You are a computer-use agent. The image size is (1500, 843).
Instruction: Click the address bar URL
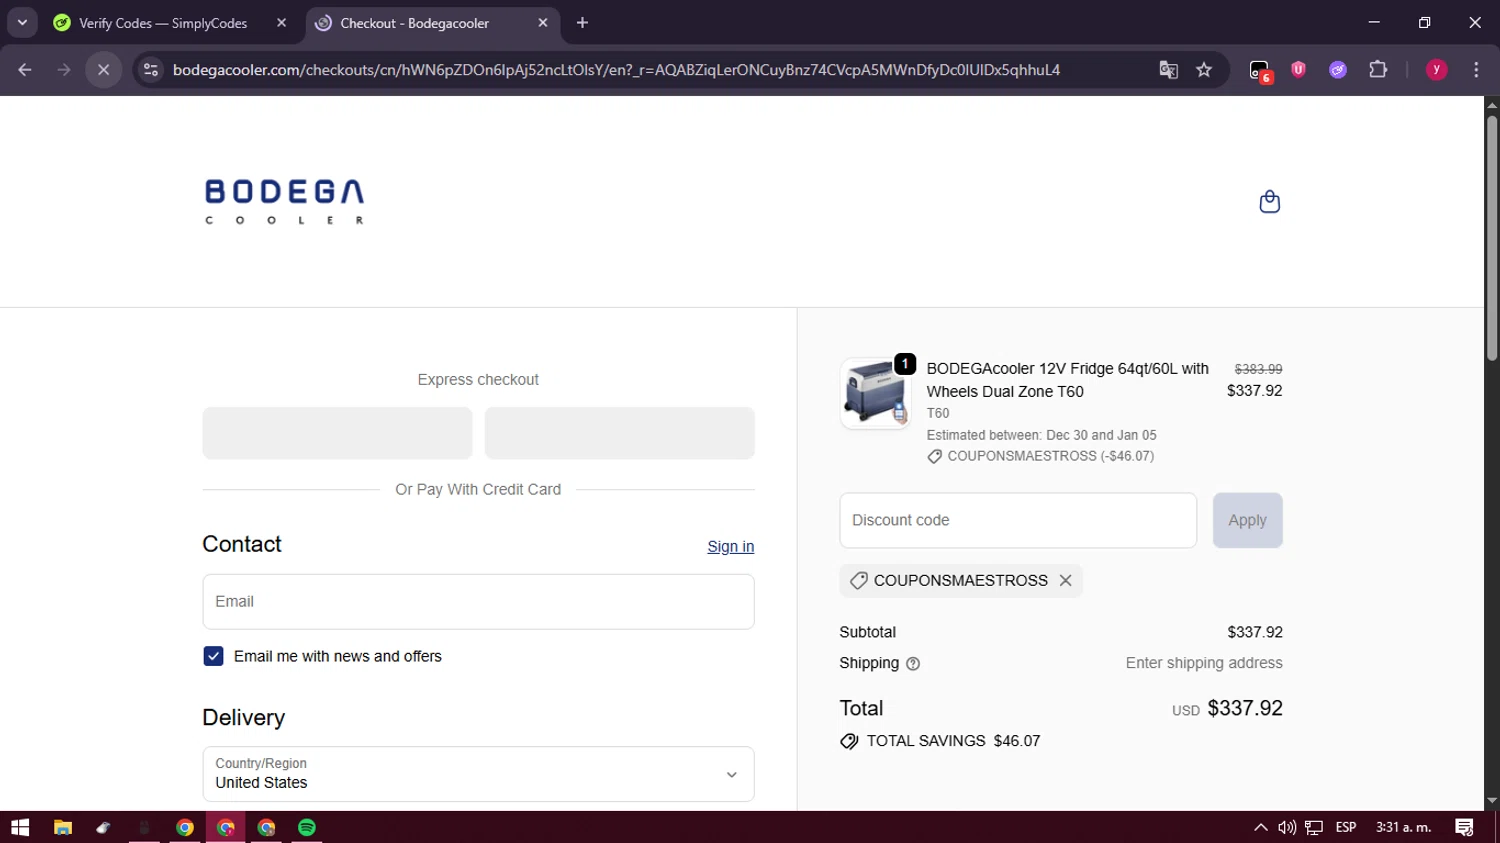coord(616,70)
